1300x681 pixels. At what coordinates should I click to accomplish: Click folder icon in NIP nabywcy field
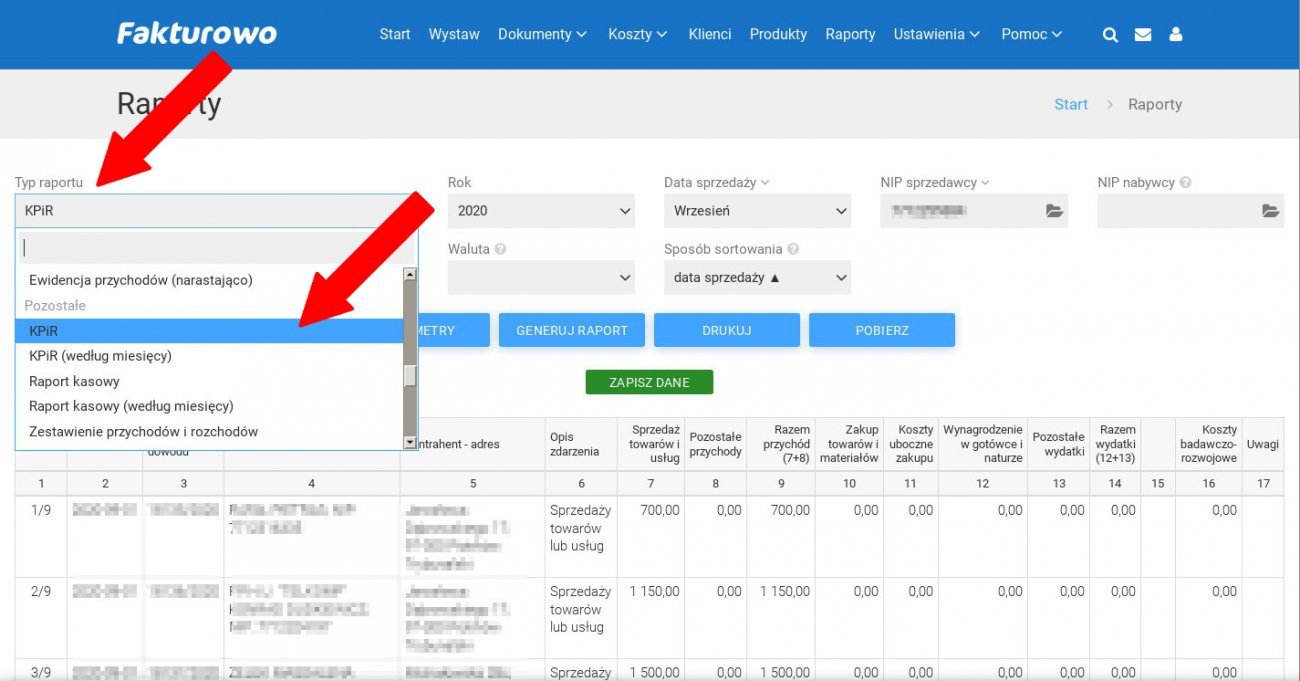(x=1270, y=211)
